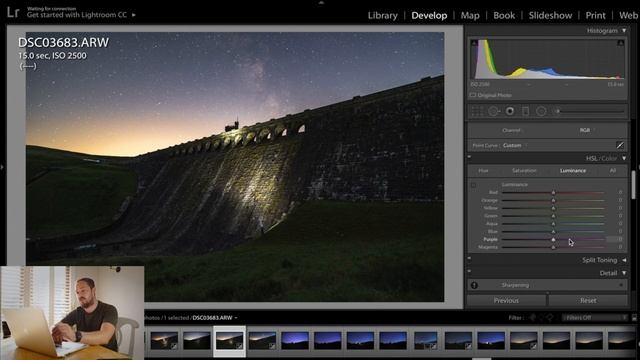Click the Yellow luminance slider
Image resolution: width=640 pixels, height=360 pixels.
(553, 208)
